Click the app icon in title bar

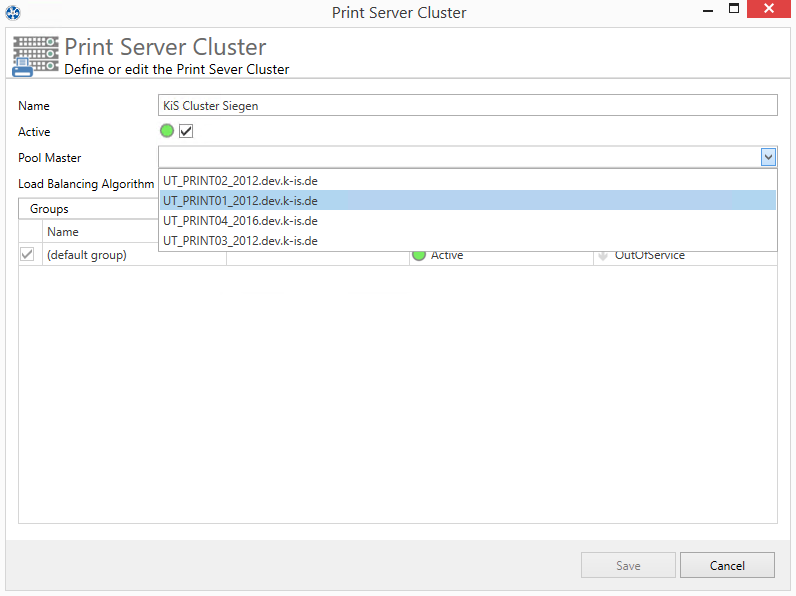13,13
